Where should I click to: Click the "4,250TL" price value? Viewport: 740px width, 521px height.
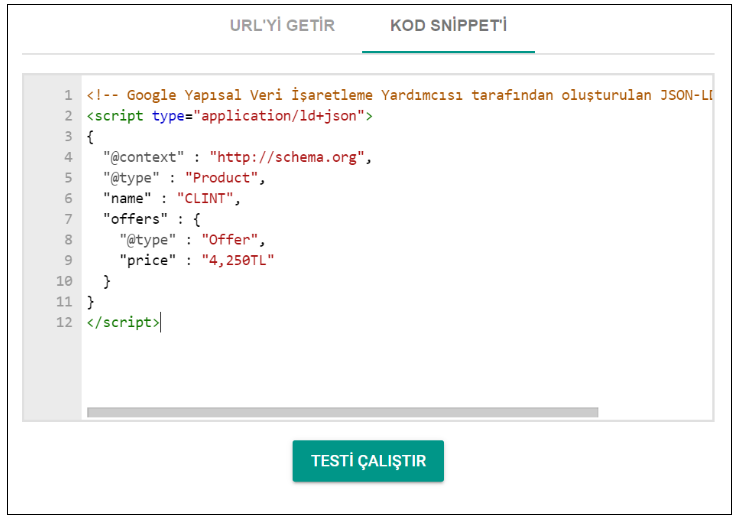click(x=238, y=260)
